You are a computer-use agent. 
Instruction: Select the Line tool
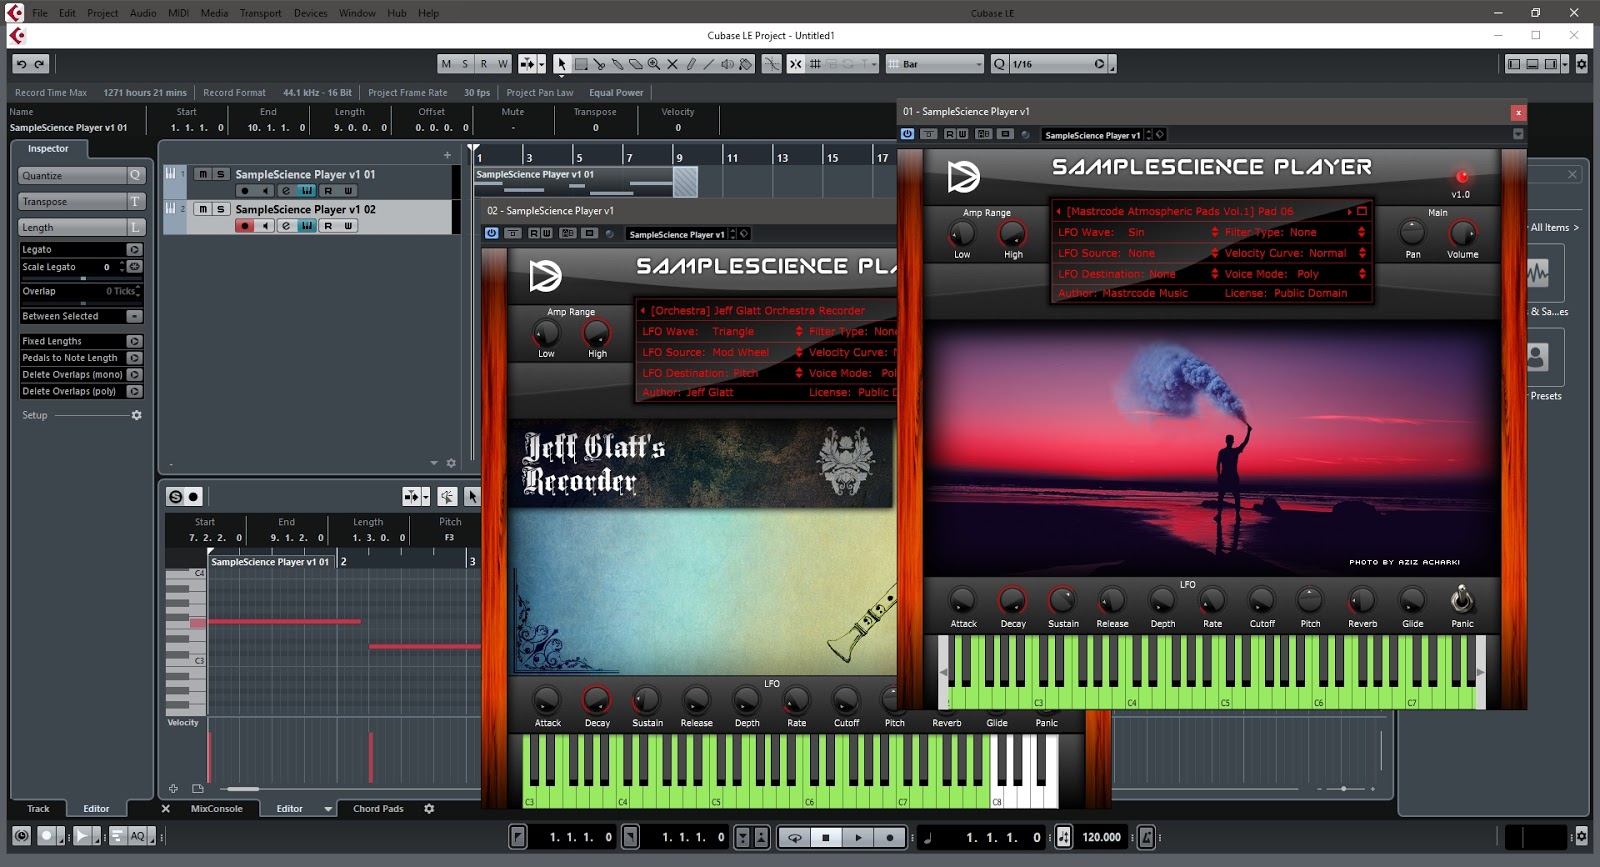tap(708, 64)
